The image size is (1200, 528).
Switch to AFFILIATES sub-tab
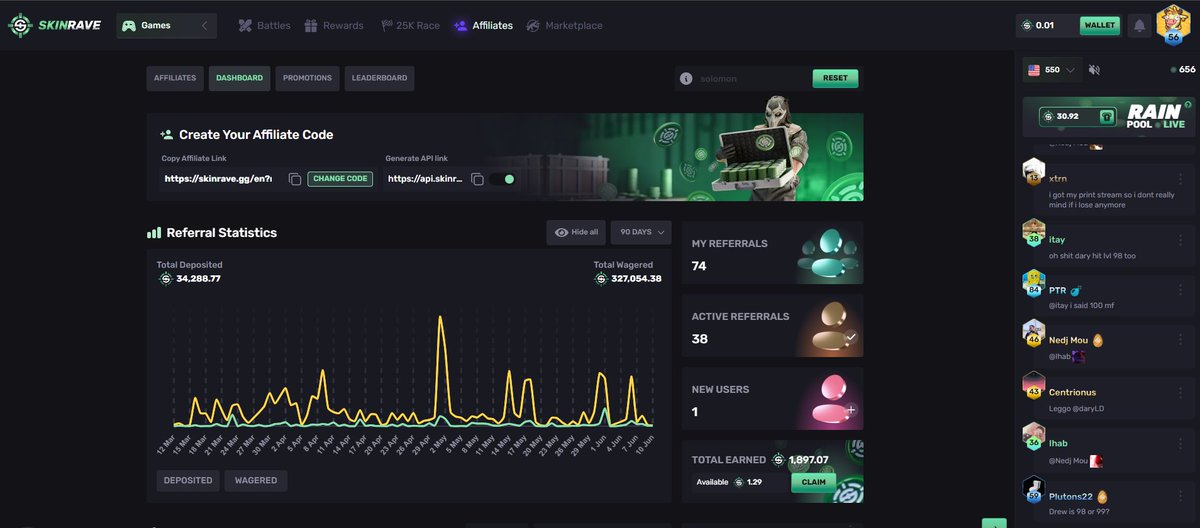[x=175, y=78]
